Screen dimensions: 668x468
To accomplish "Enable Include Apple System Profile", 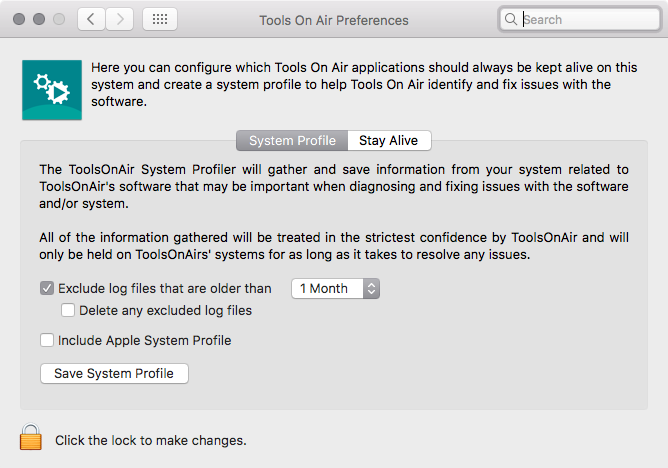I will (x=47, y=340).
